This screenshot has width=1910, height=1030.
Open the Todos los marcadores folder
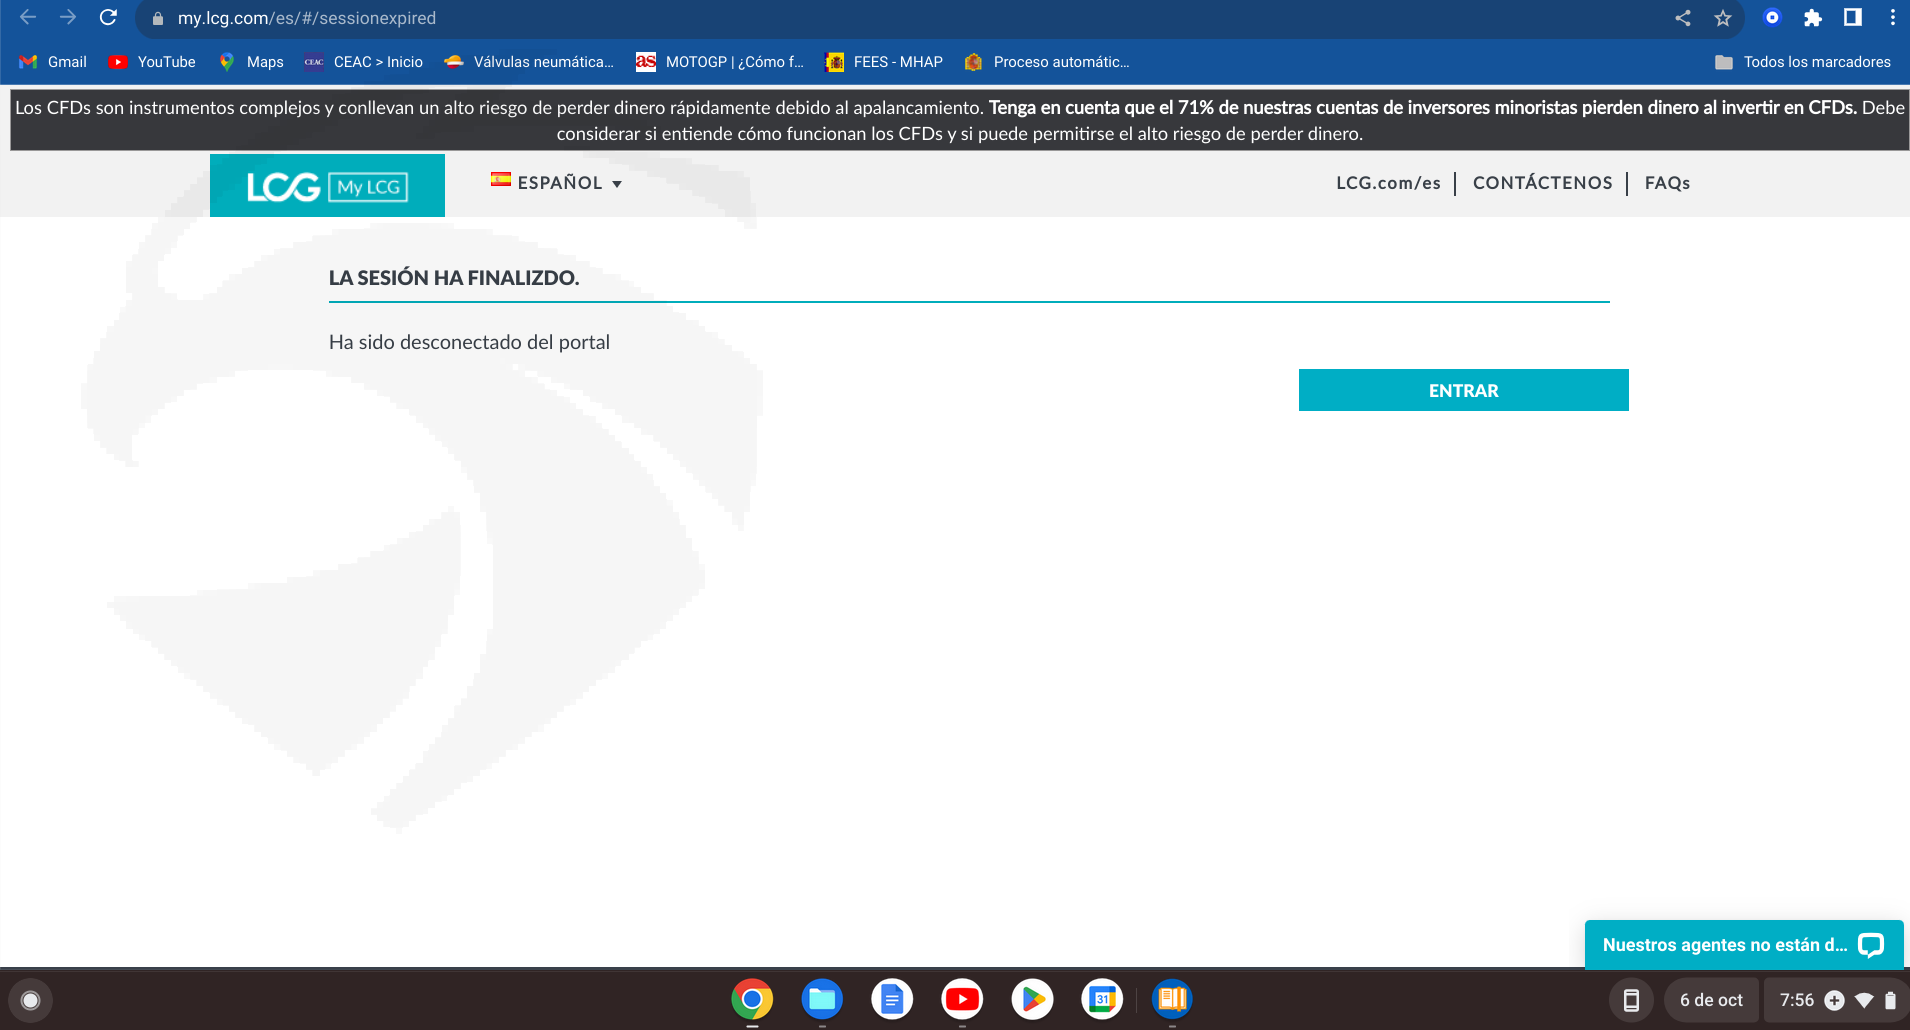coord(1802,62)
